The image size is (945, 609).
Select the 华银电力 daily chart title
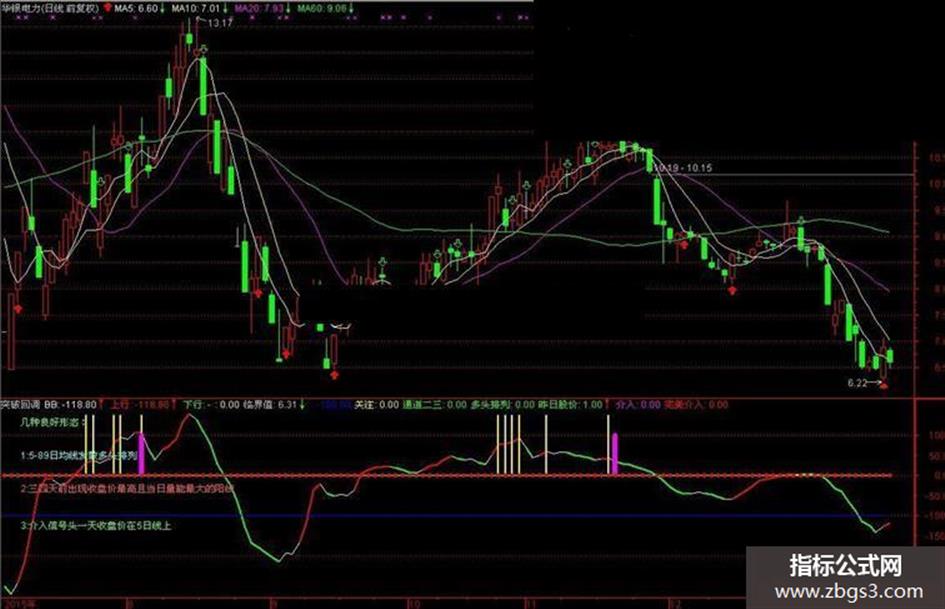pos(50,8)
